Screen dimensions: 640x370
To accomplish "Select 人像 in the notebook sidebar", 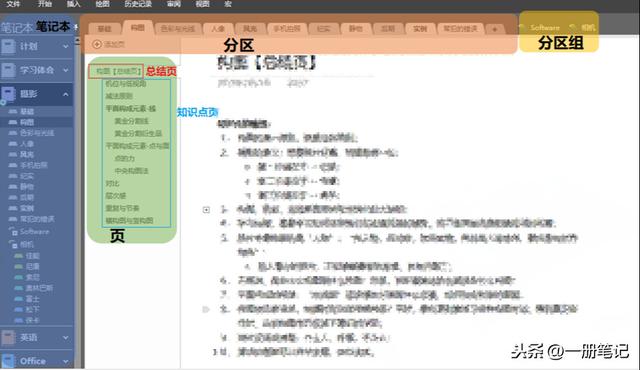I will 27,144.
